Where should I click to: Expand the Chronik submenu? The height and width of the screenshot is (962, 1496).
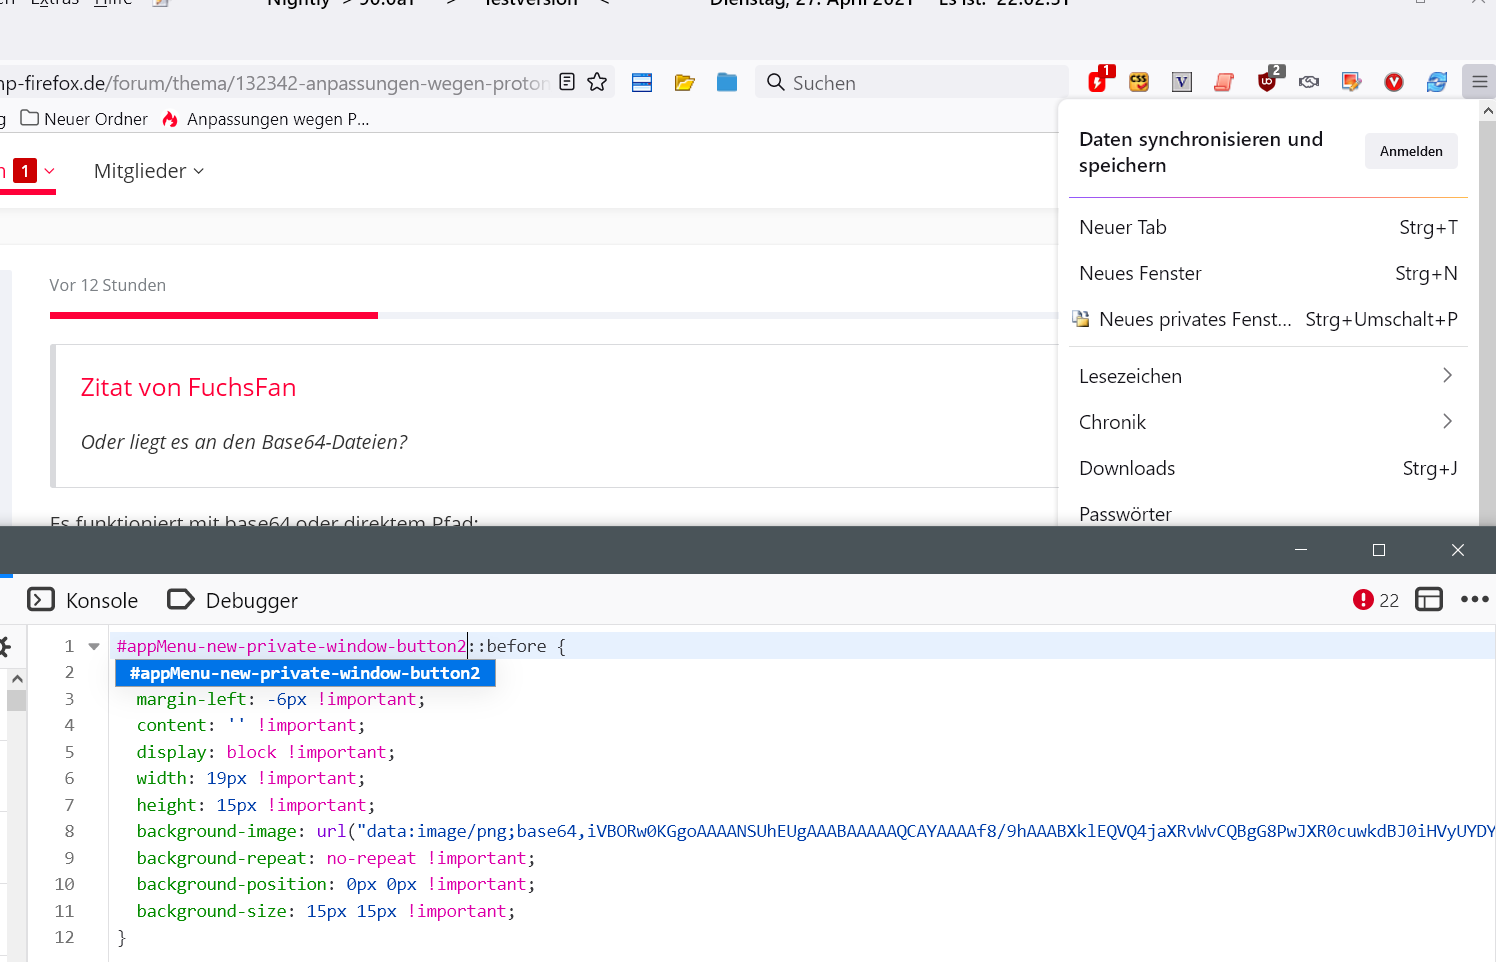point(1267,422)
